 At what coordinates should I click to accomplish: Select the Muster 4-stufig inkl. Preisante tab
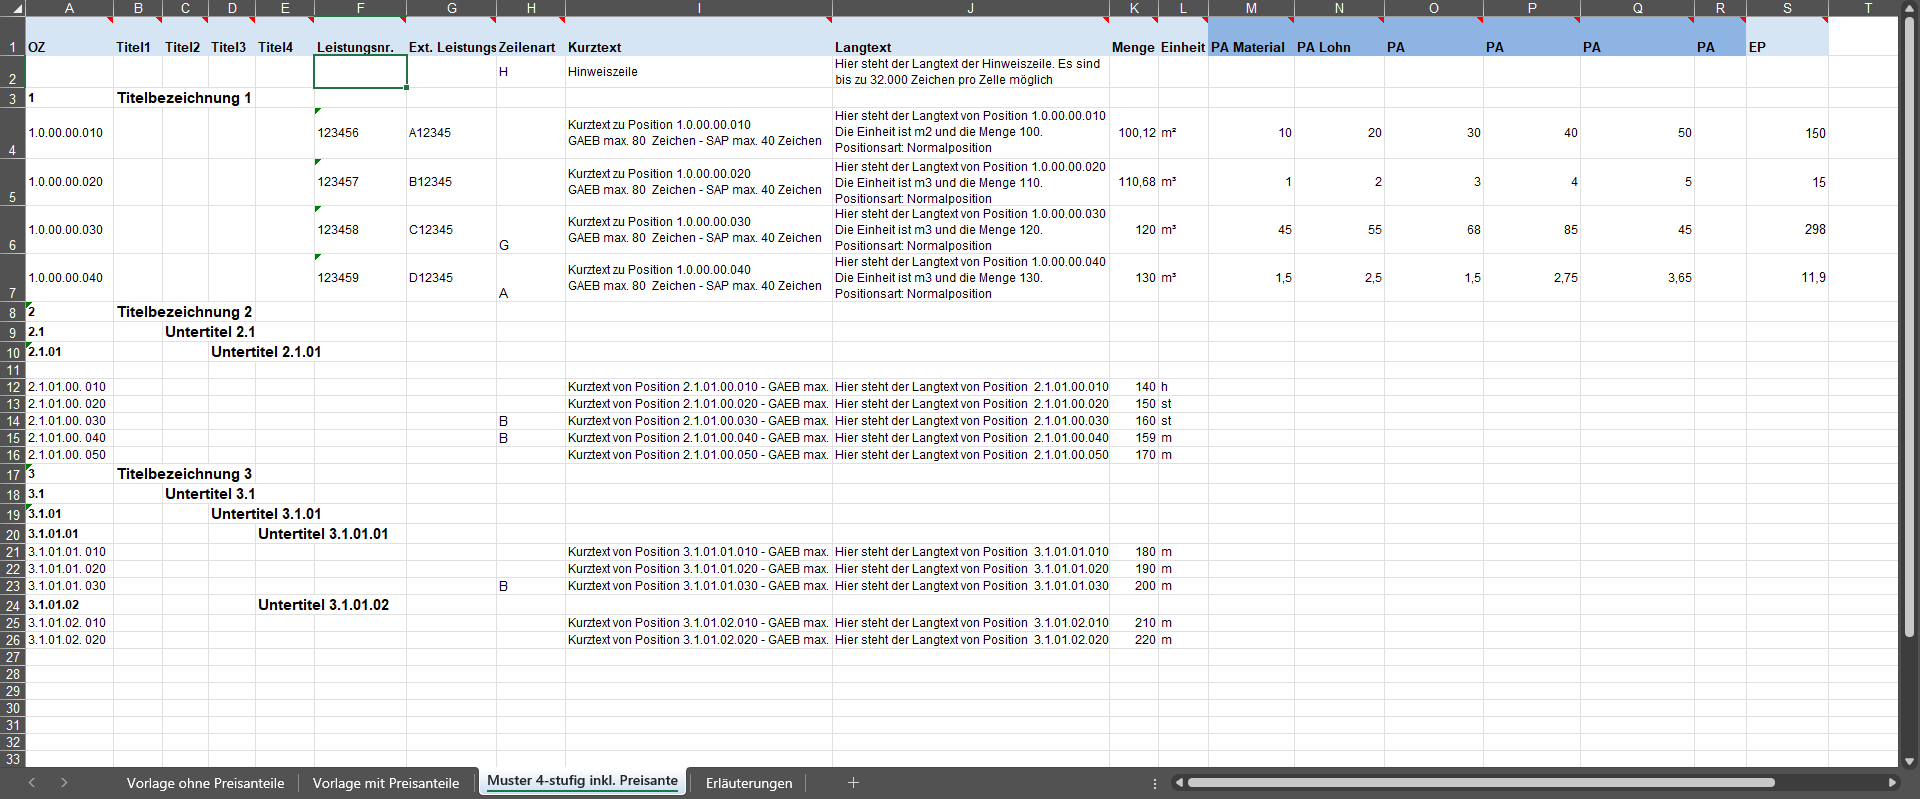(x=582, y=781)
